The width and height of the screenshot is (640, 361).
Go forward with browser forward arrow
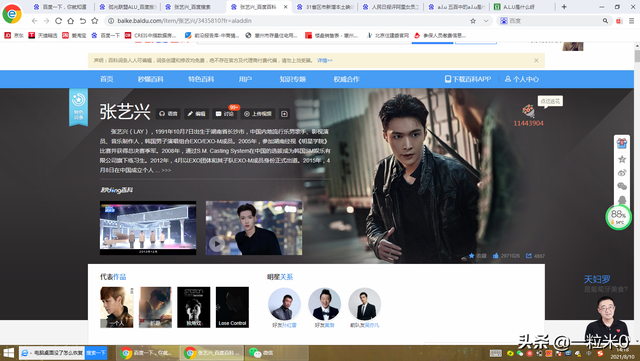point(46,21)
